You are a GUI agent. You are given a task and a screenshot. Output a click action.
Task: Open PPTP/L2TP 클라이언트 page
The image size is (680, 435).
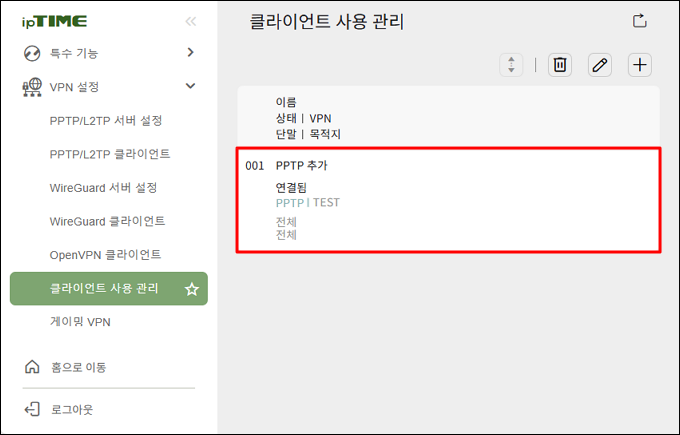(x=110, y=154)
